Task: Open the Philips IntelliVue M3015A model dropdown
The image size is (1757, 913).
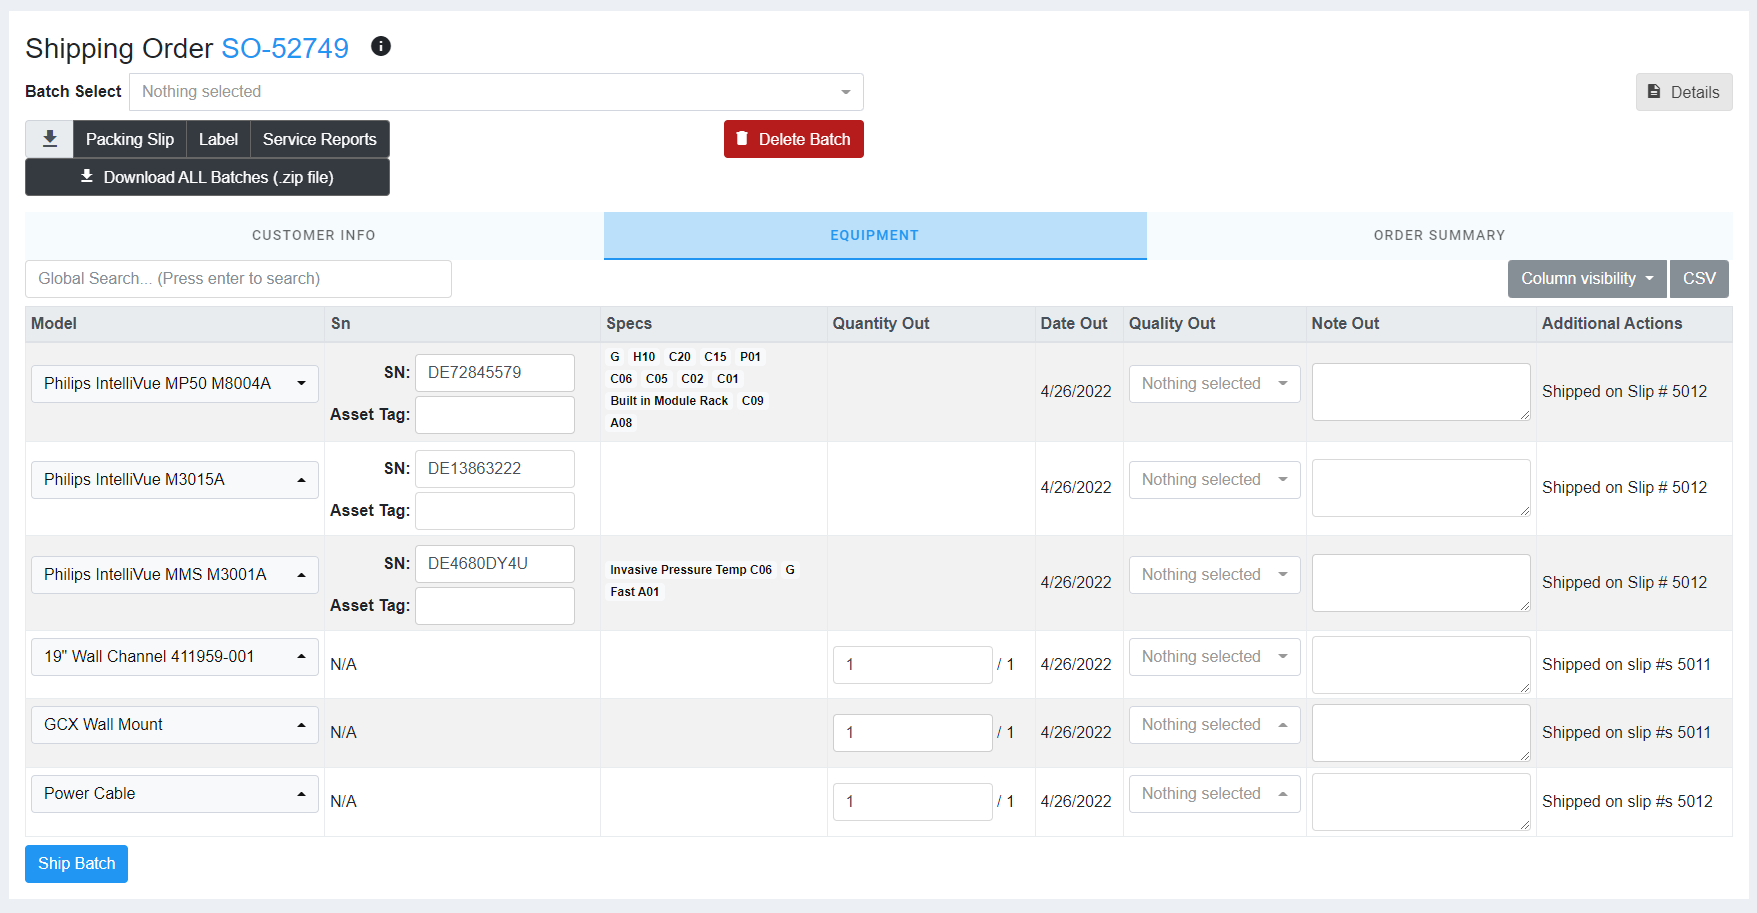Action: [x=175, y=480]
